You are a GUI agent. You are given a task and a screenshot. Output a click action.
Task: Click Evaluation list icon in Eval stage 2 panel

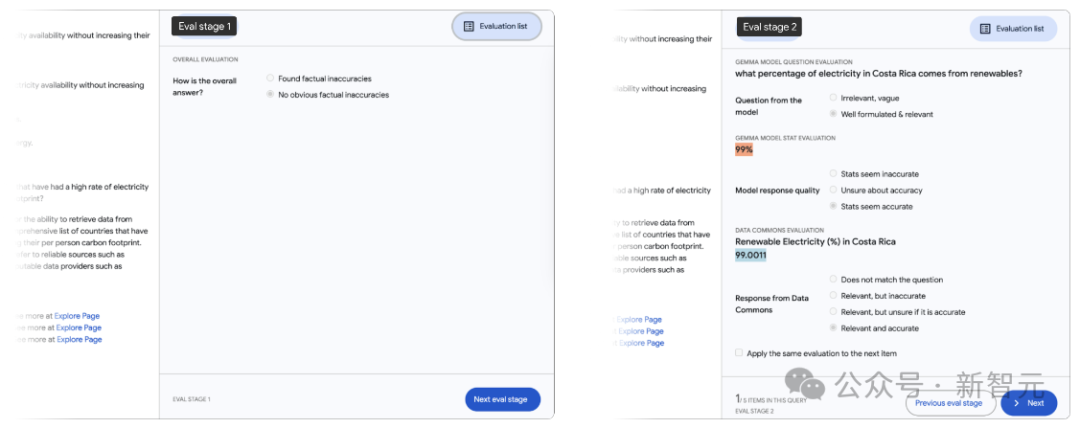tap(985, 29)
